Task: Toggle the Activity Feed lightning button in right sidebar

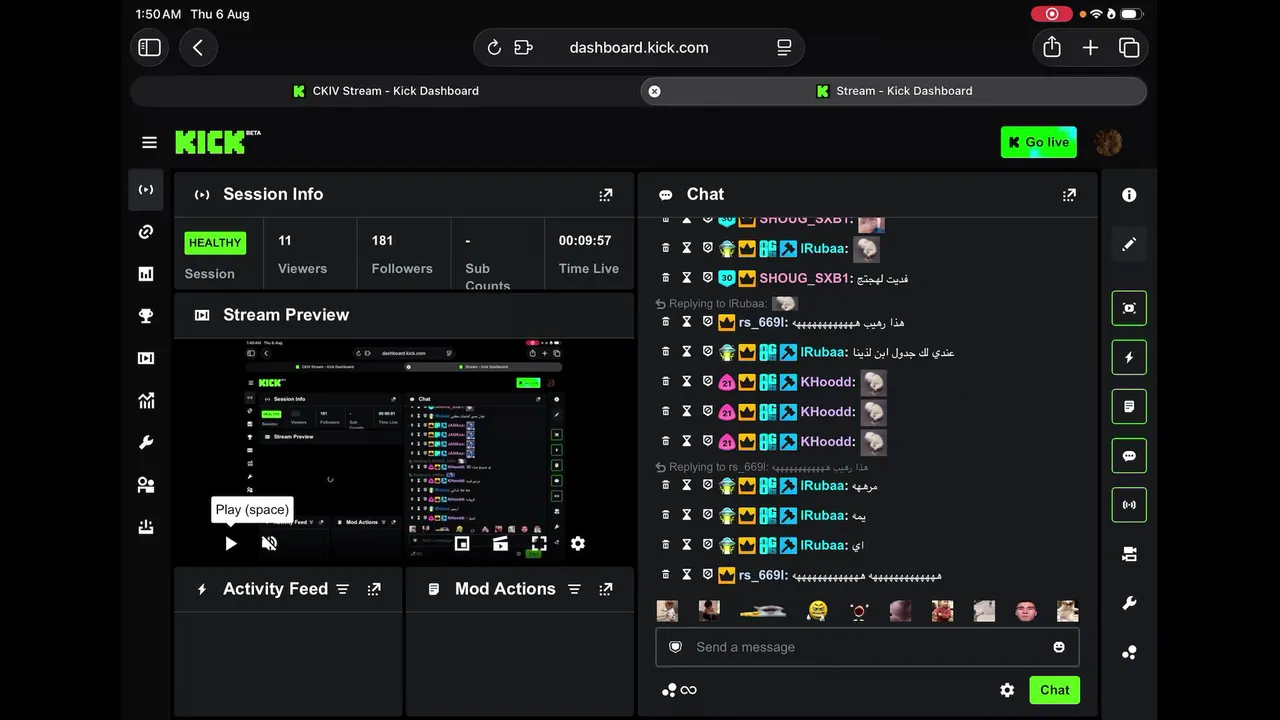Action: (1129, 357)
